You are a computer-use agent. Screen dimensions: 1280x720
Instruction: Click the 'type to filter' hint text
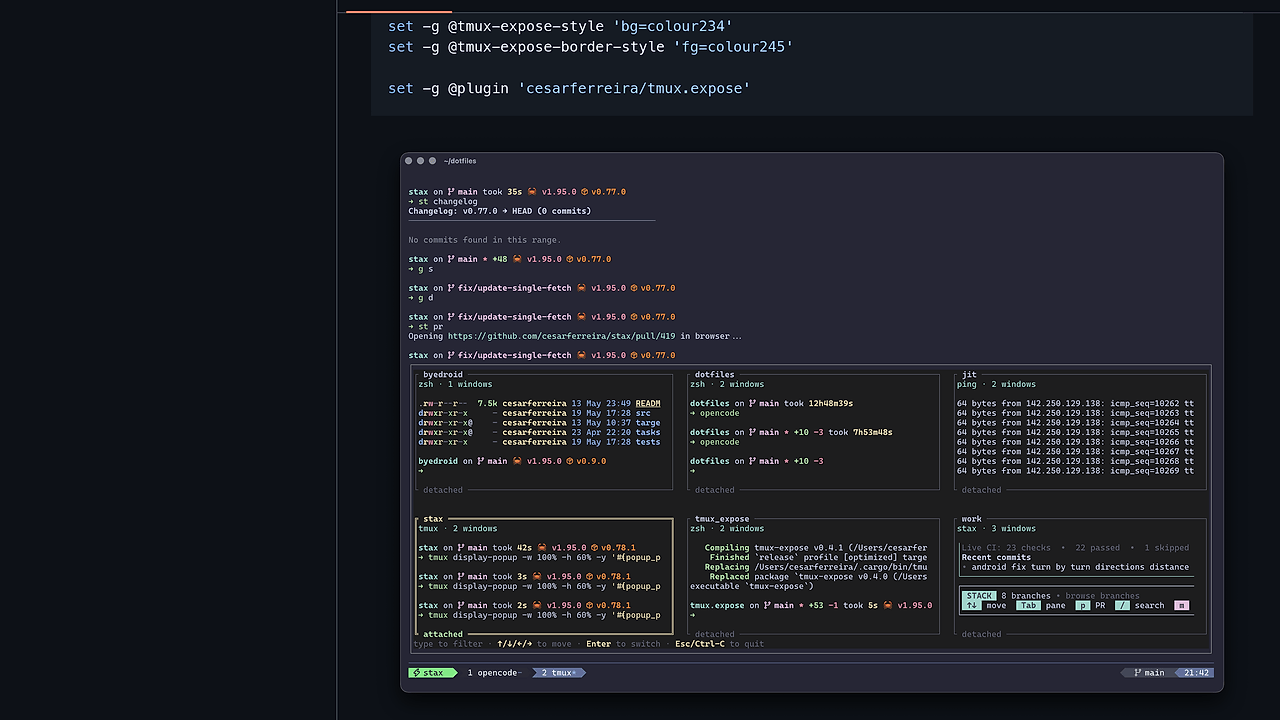448,644
